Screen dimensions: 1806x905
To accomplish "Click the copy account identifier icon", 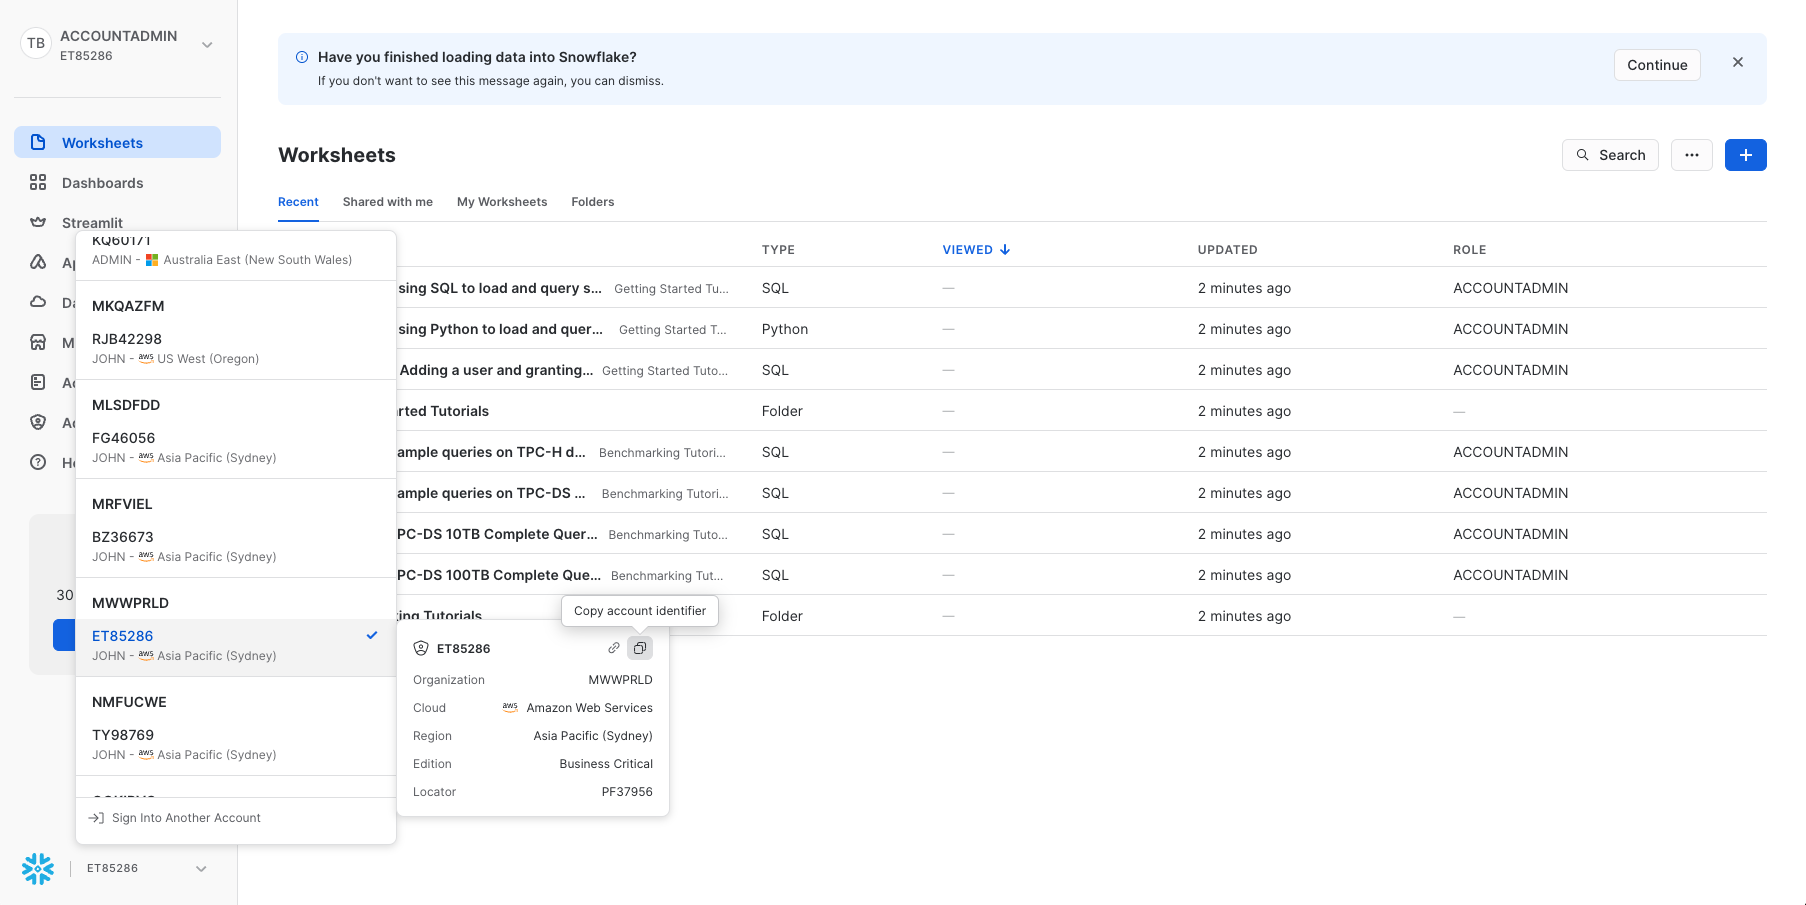I will click(x=640, y=648).
